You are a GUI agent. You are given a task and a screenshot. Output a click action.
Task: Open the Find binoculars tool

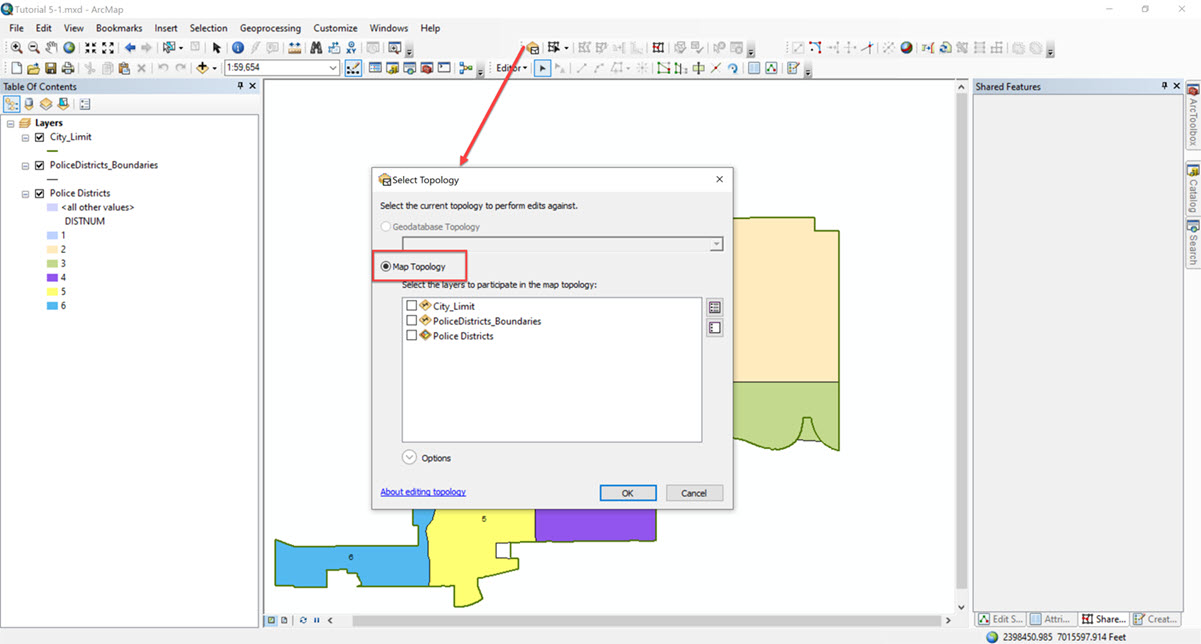pos(316,47)
